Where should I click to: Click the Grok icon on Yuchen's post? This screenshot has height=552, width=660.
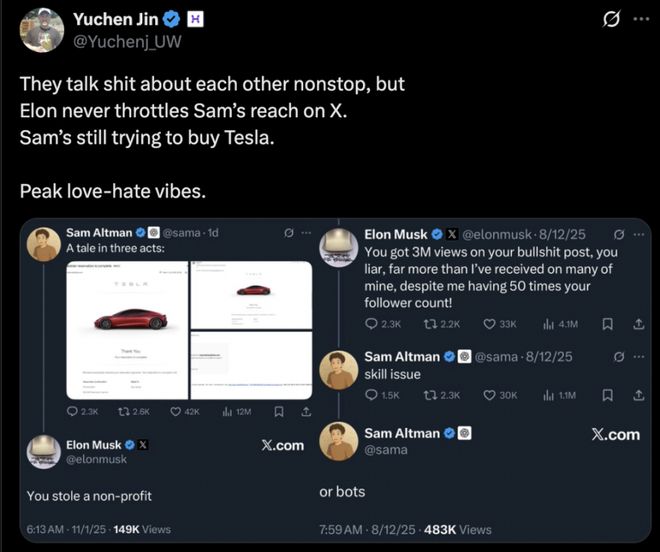click(608, 21)
